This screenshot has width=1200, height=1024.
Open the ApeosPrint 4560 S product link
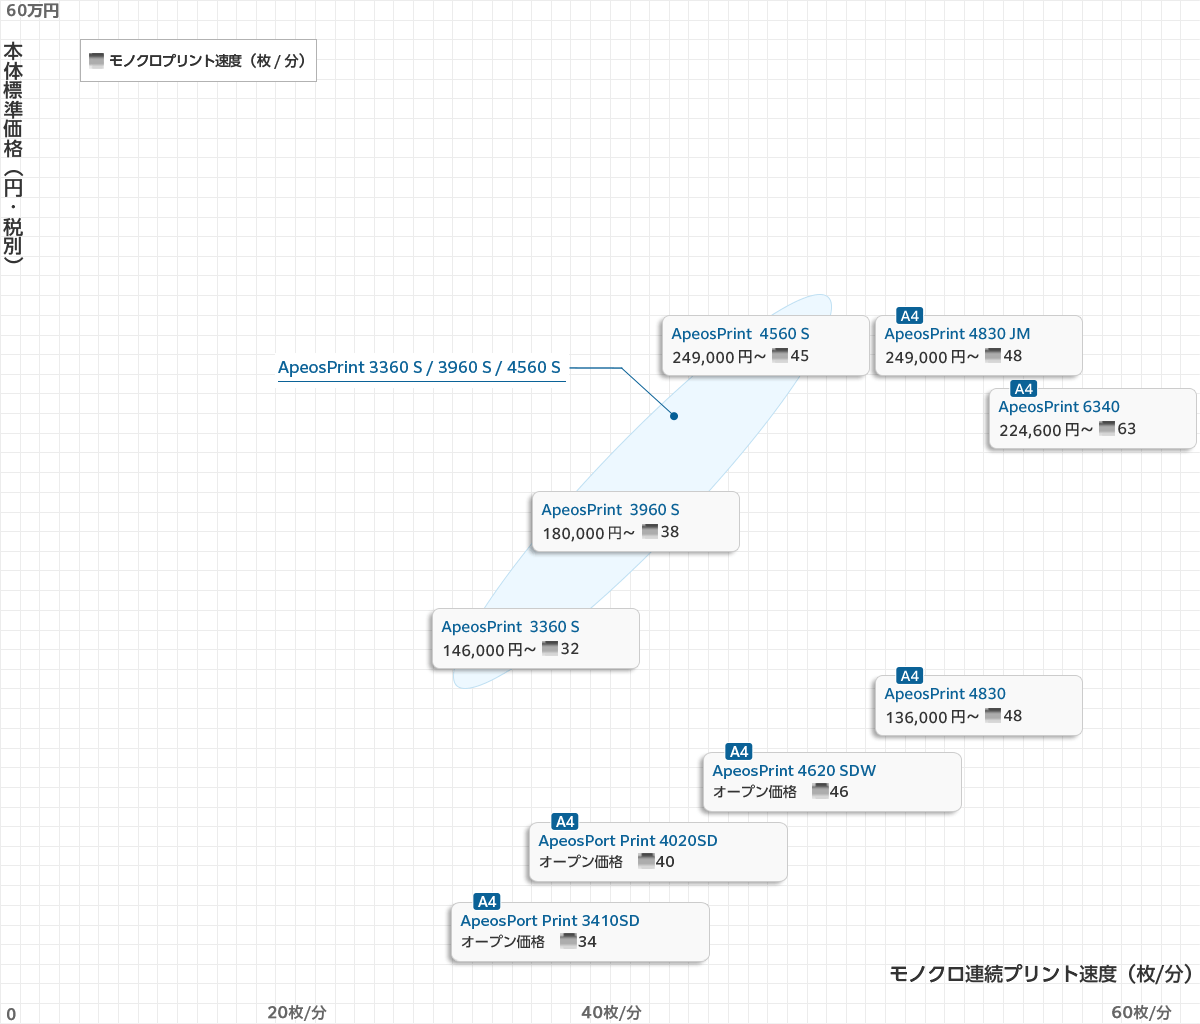(x=740, y=334)
